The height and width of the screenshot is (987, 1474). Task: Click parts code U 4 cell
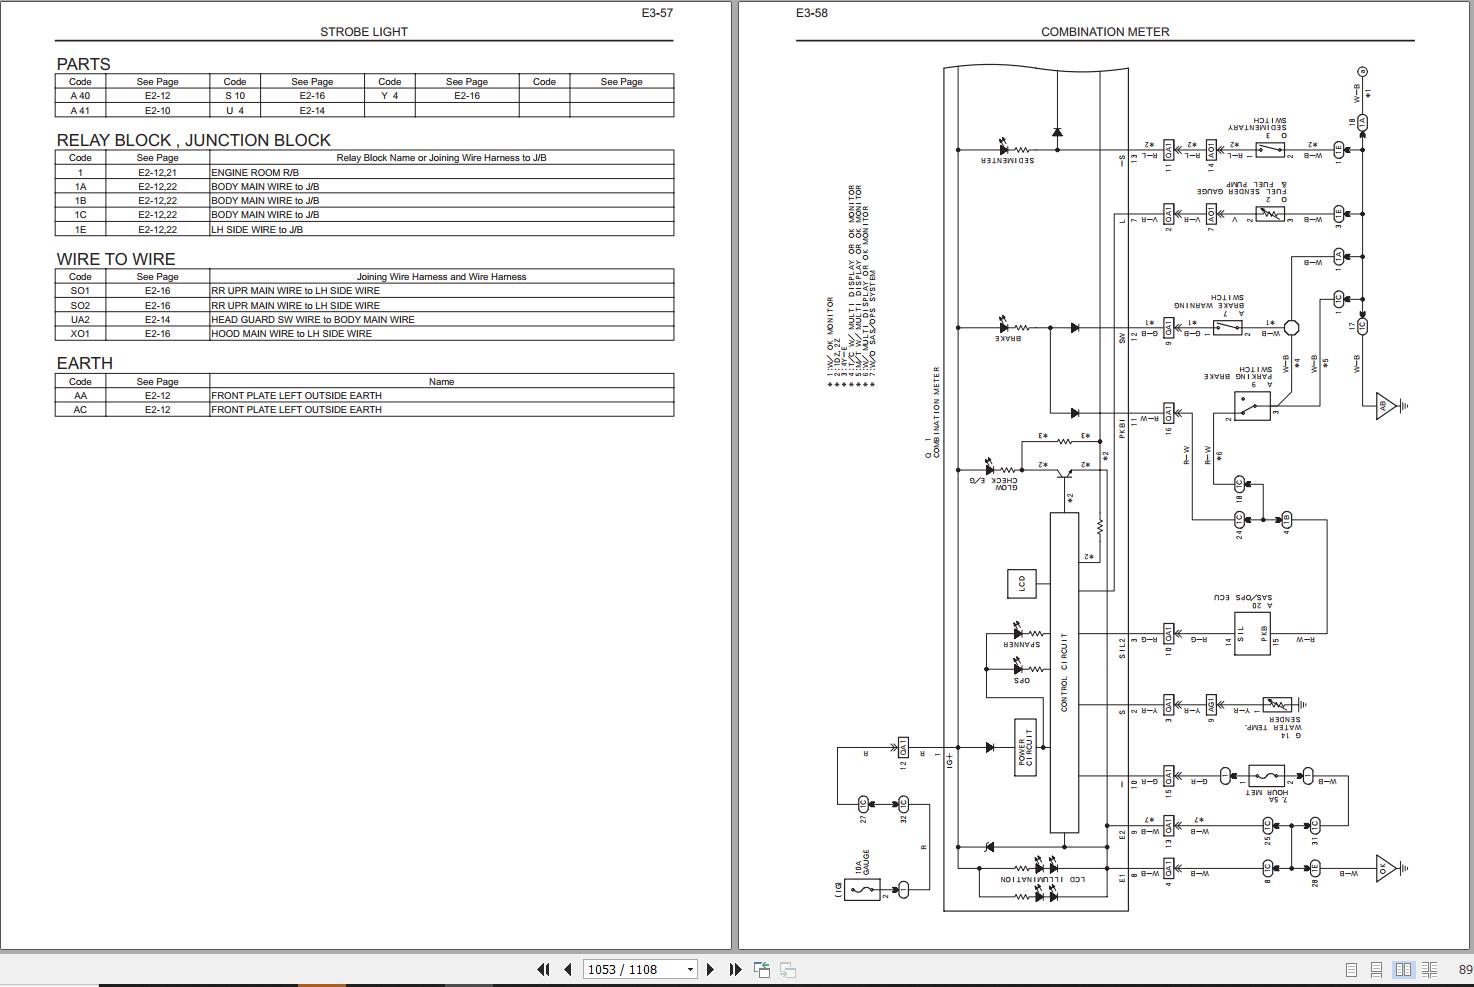tap(235, 111)
